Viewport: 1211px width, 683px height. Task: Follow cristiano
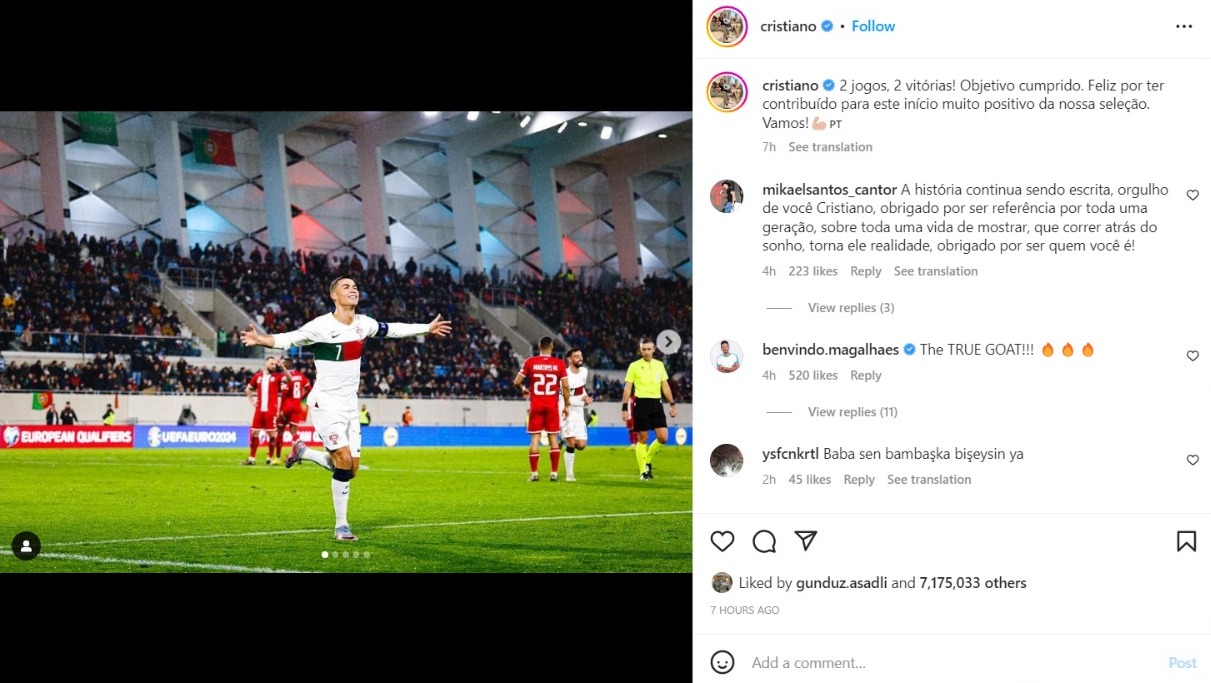click(873, 27)
